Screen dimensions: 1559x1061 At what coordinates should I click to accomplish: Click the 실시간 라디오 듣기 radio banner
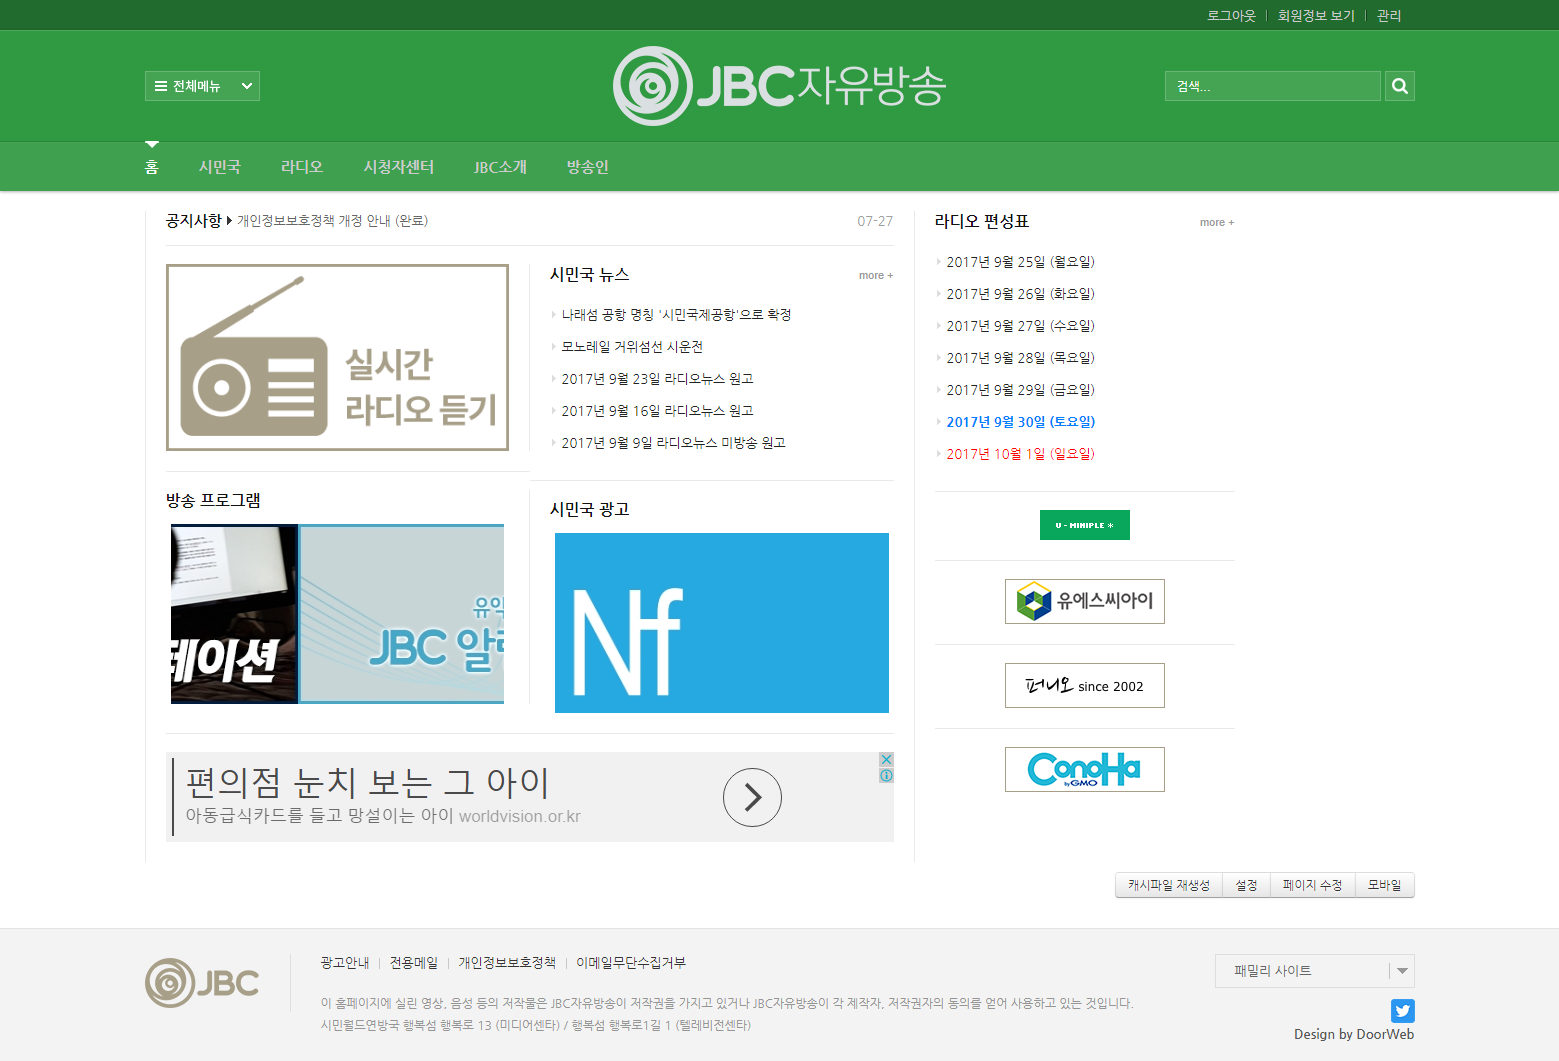point(337,357)
